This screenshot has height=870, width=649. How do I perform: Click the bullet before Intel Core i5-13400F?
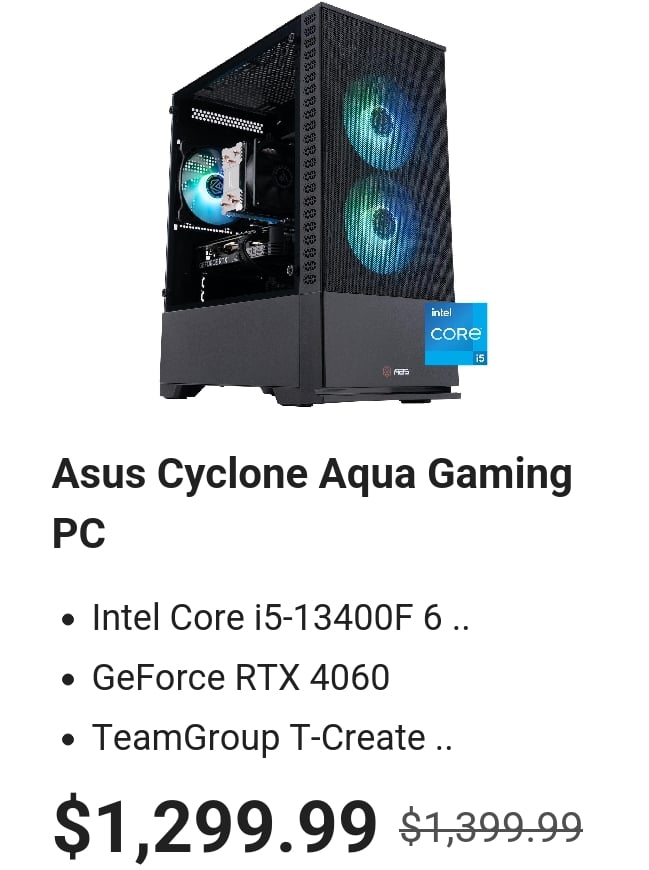(x=68, y=619)
